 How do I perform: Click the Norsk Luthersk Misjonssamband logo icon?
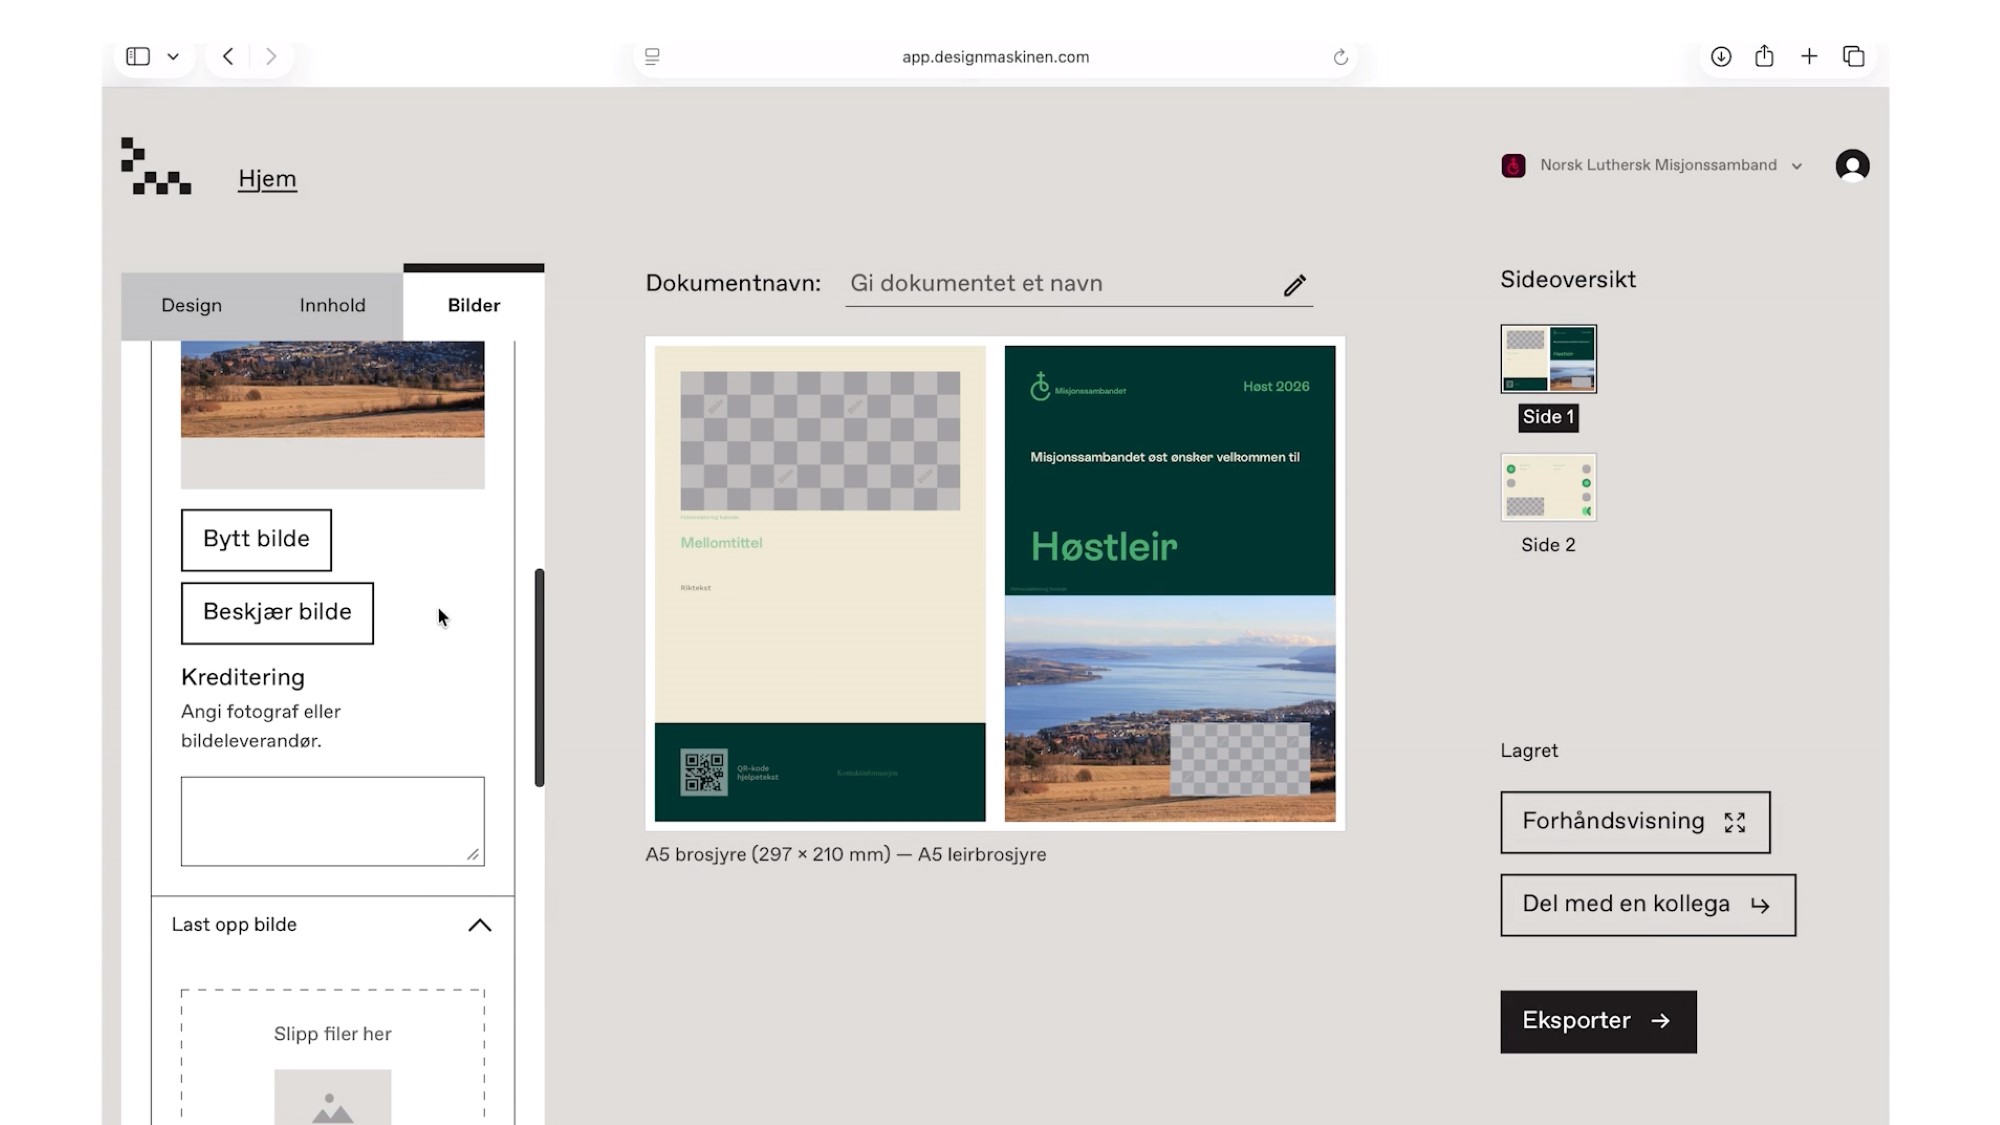click(1513, 165)
